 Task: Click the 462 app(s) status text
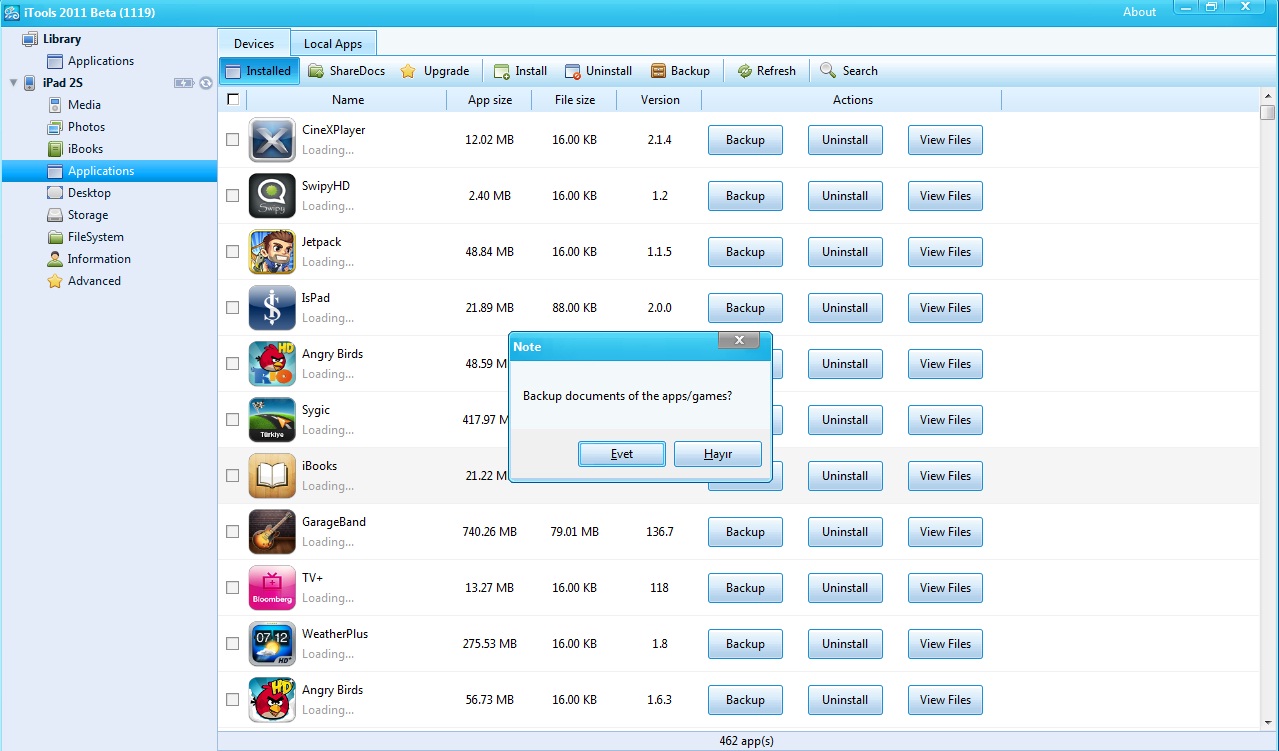click(746, 741)
